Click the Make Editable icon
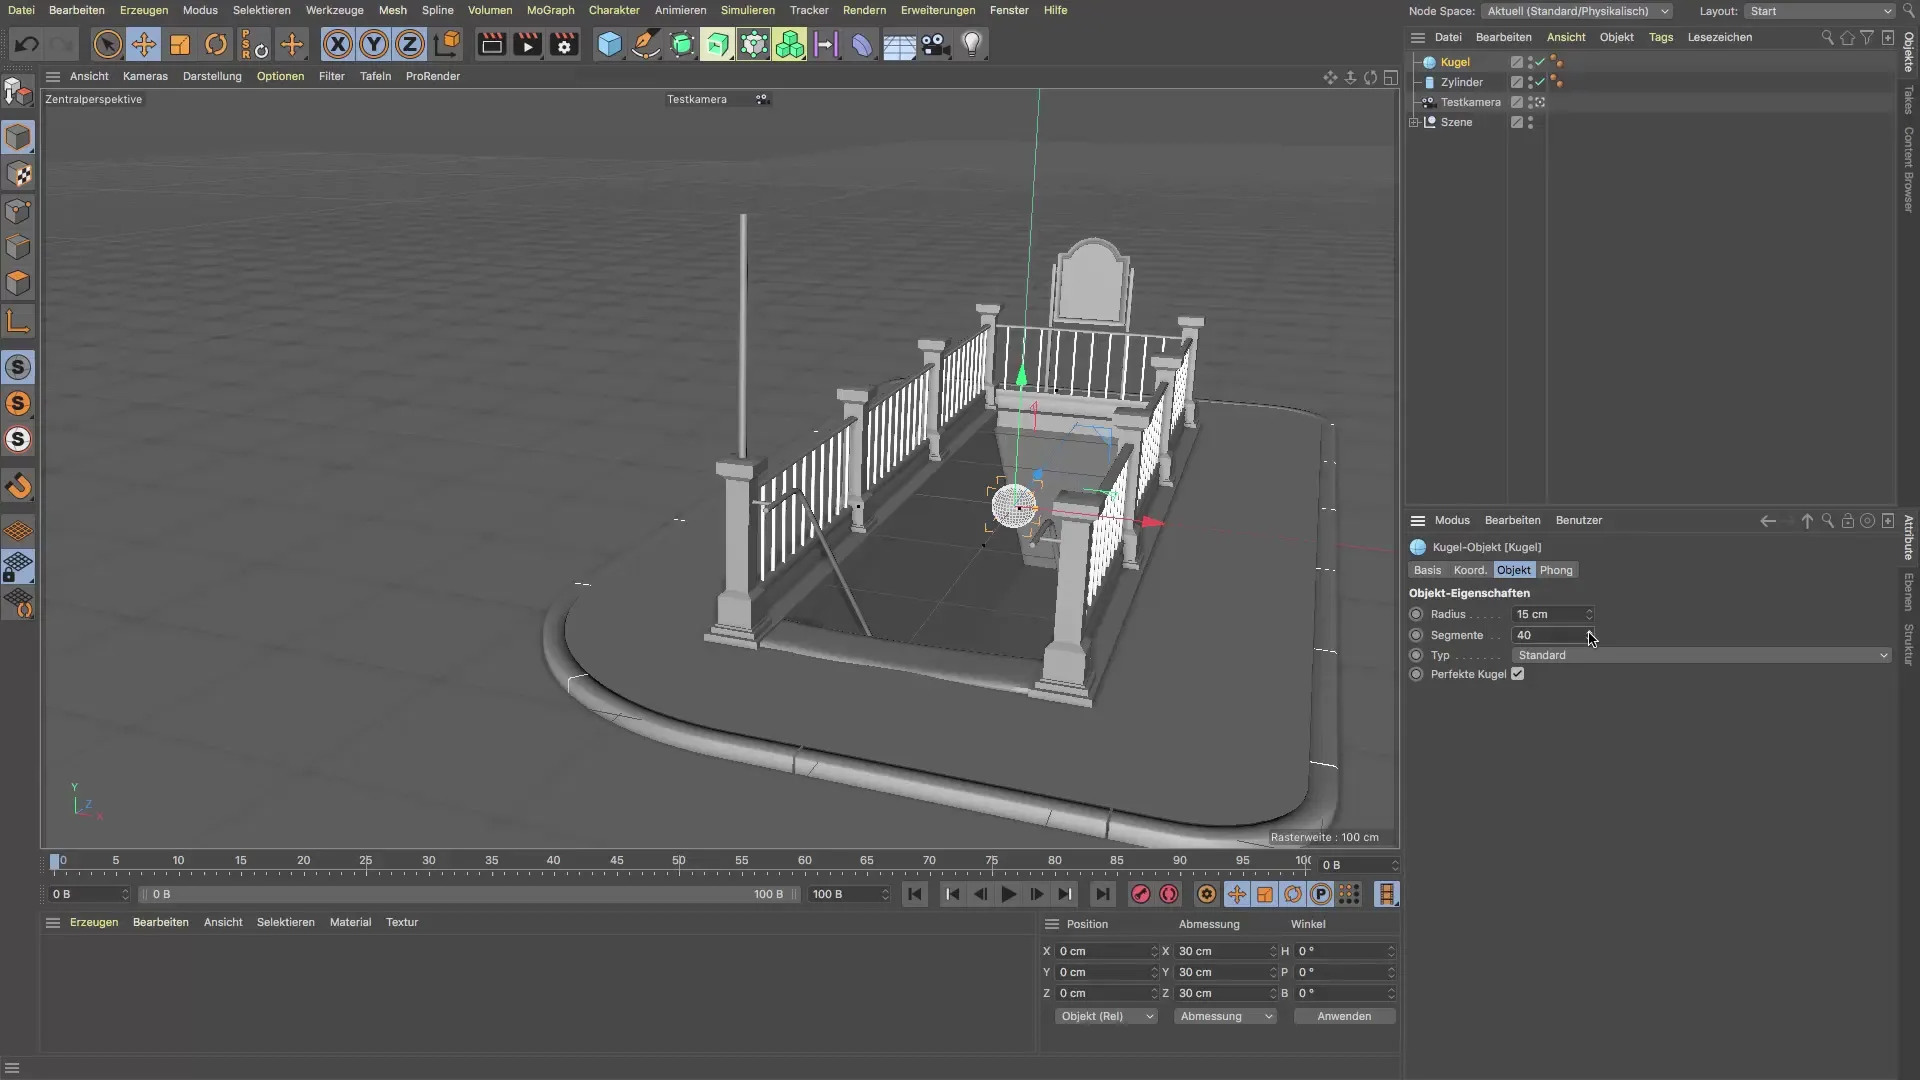This screenshot has height=1080, width=1920. pos(18,92)
